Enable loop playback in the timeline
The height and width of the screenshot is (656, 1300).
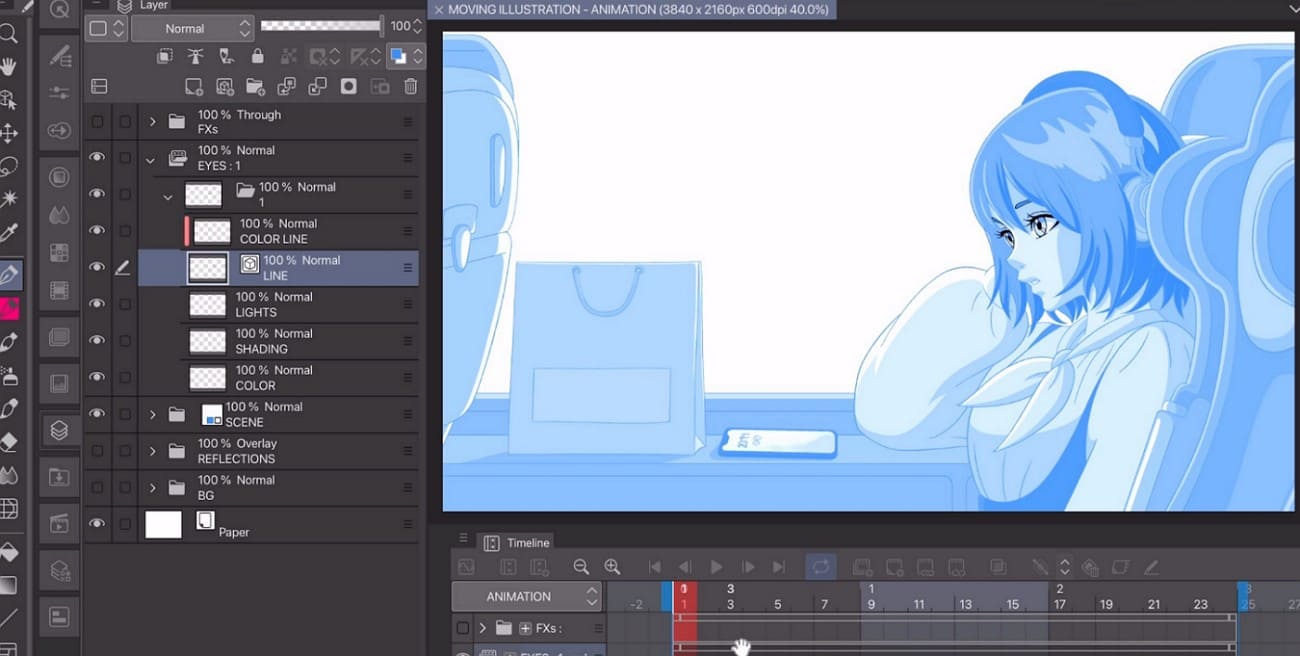tap(820, 566)
